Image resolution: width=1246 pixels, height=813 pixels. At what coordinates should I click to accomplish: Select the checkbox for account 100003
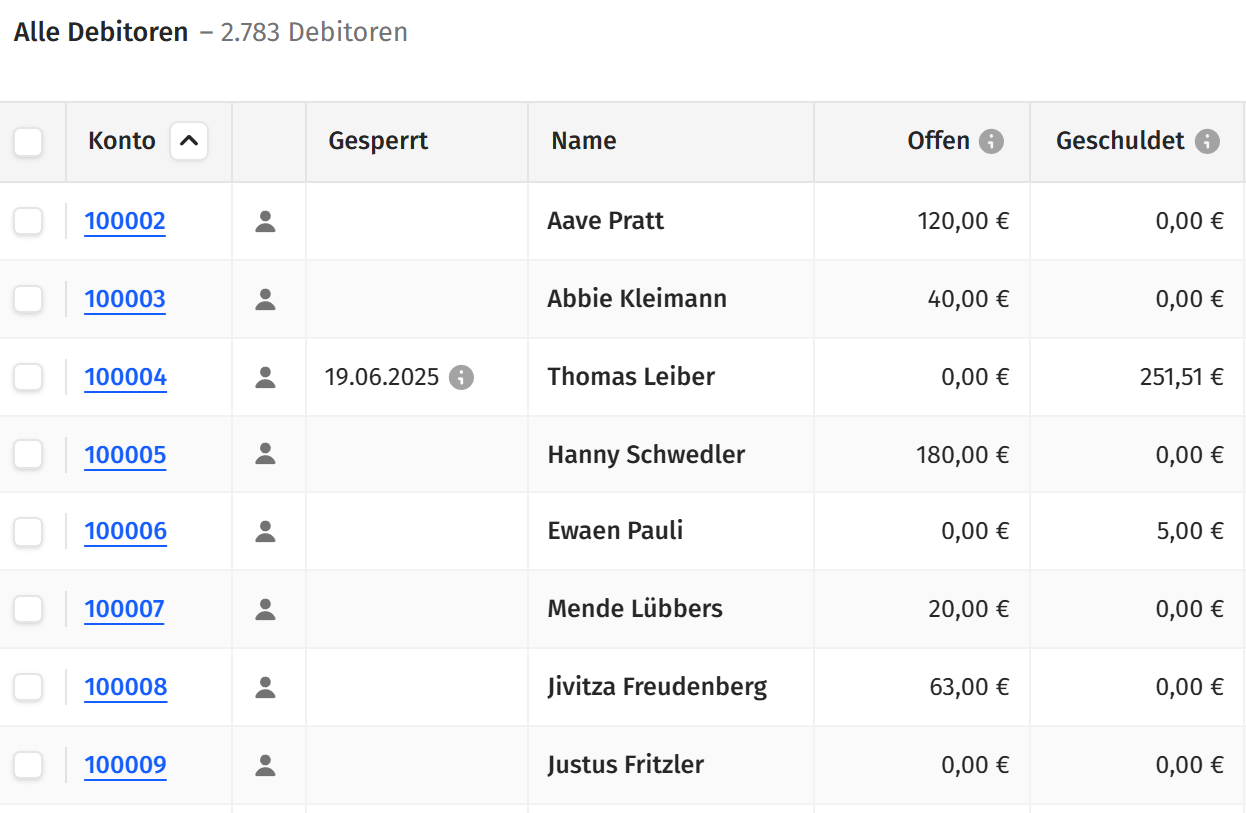pos(28,299)
